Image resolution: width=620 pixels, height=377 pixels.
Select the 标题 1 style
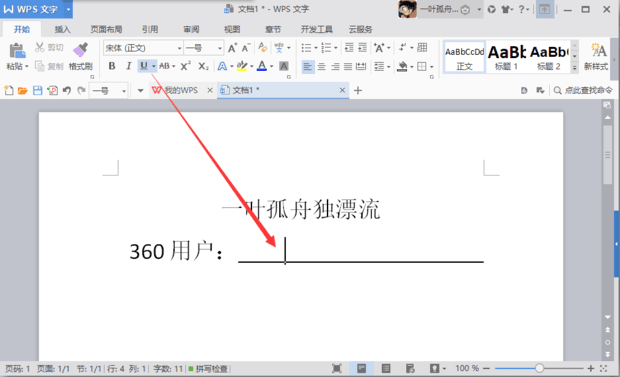tap(507, 57)
